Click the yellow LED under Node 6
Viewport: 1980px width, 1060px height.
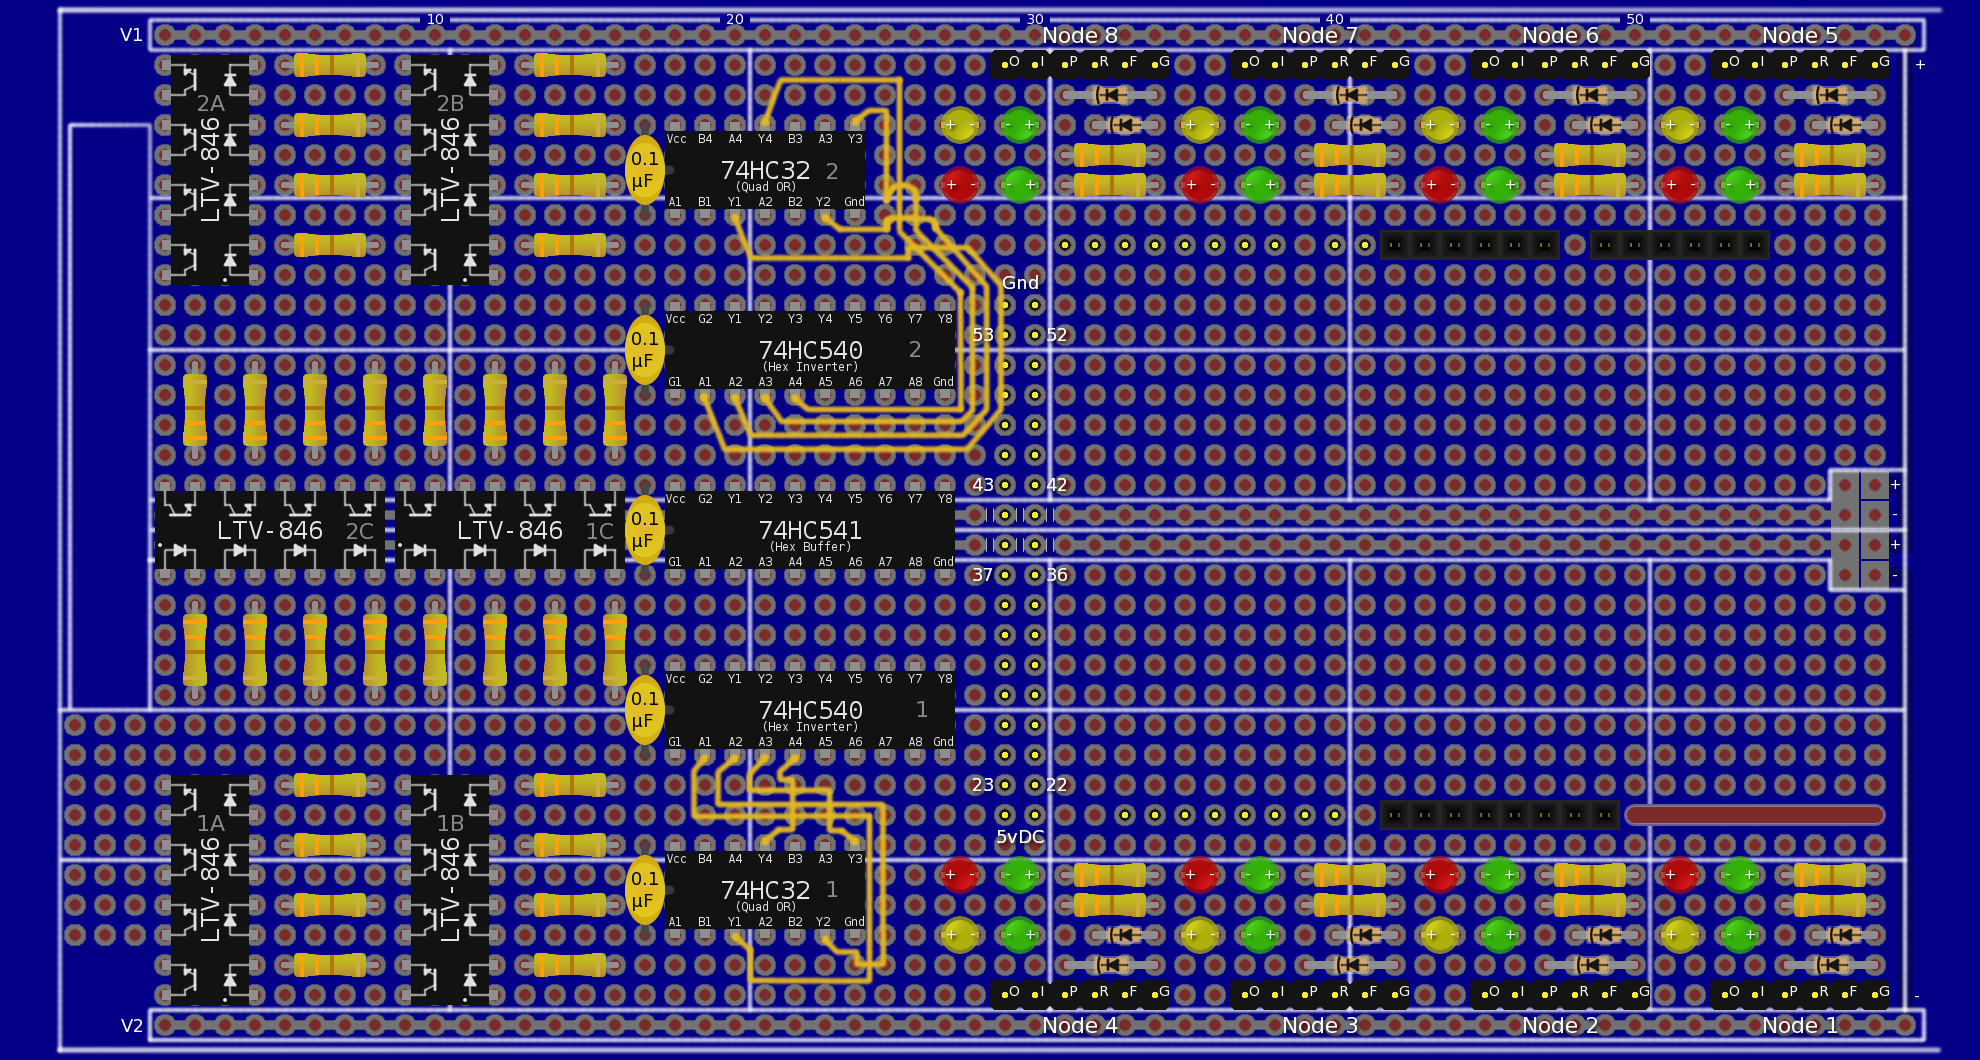click(1440, 125)
